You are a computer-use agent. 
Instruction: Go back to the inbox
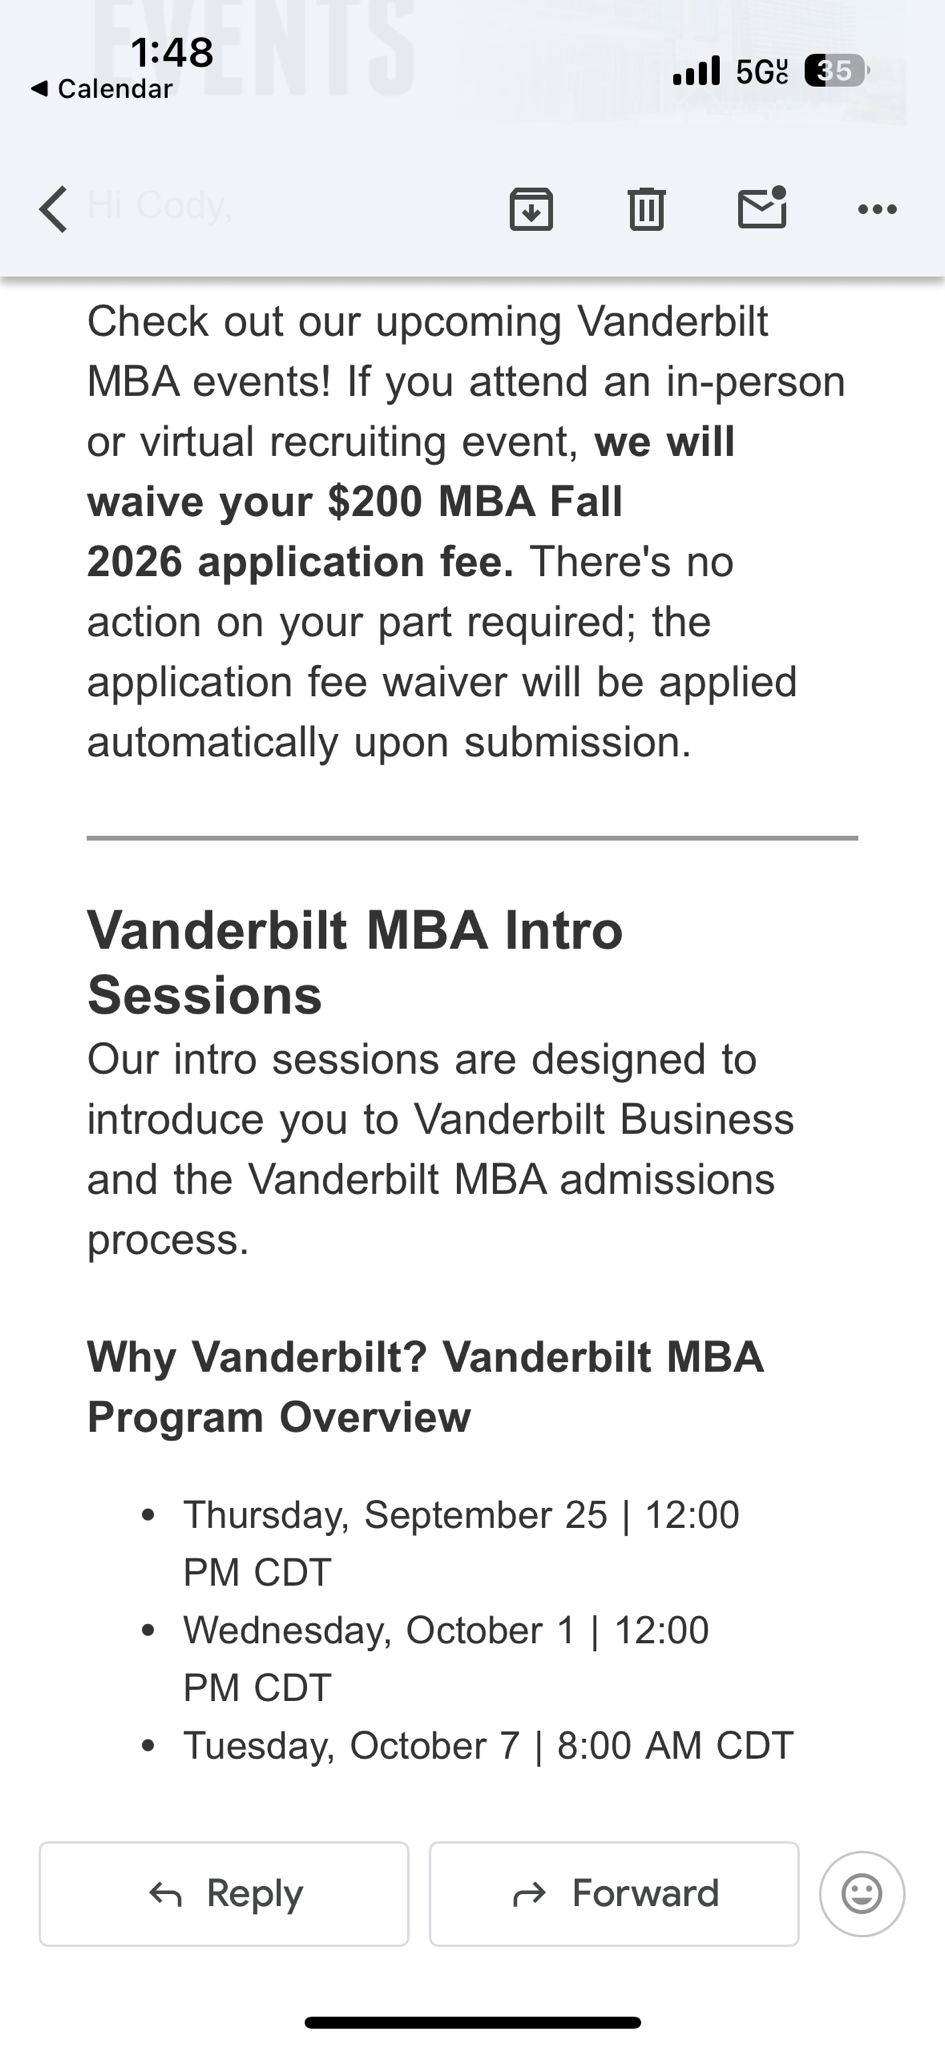(54, 209)
